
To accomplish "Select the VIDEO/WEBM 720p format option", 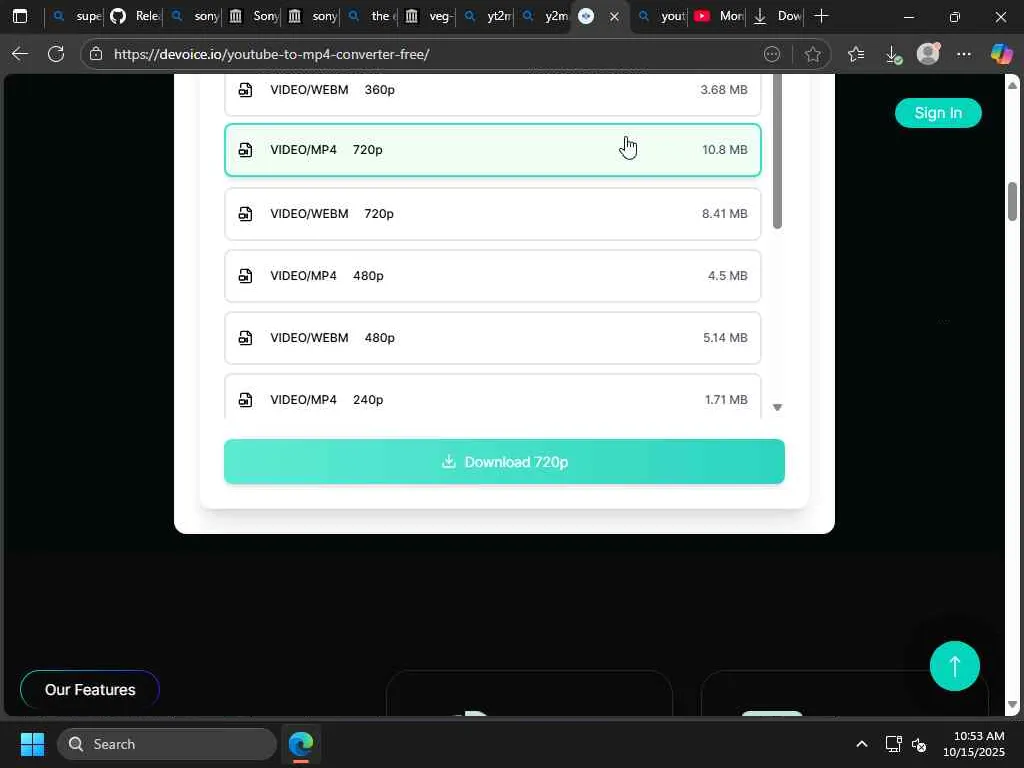I will pos(492,214).
